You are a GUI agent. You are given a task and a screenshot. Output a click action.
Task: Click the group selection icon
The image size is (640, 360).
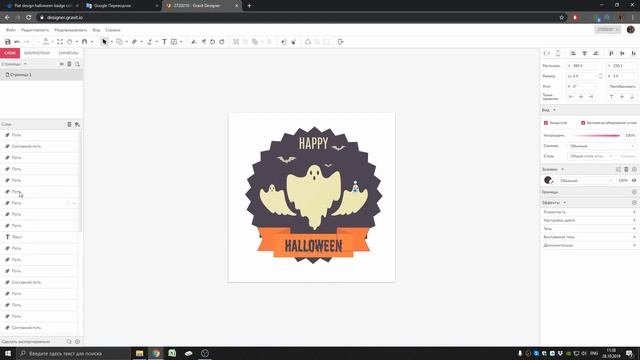(x=236, y=42)
